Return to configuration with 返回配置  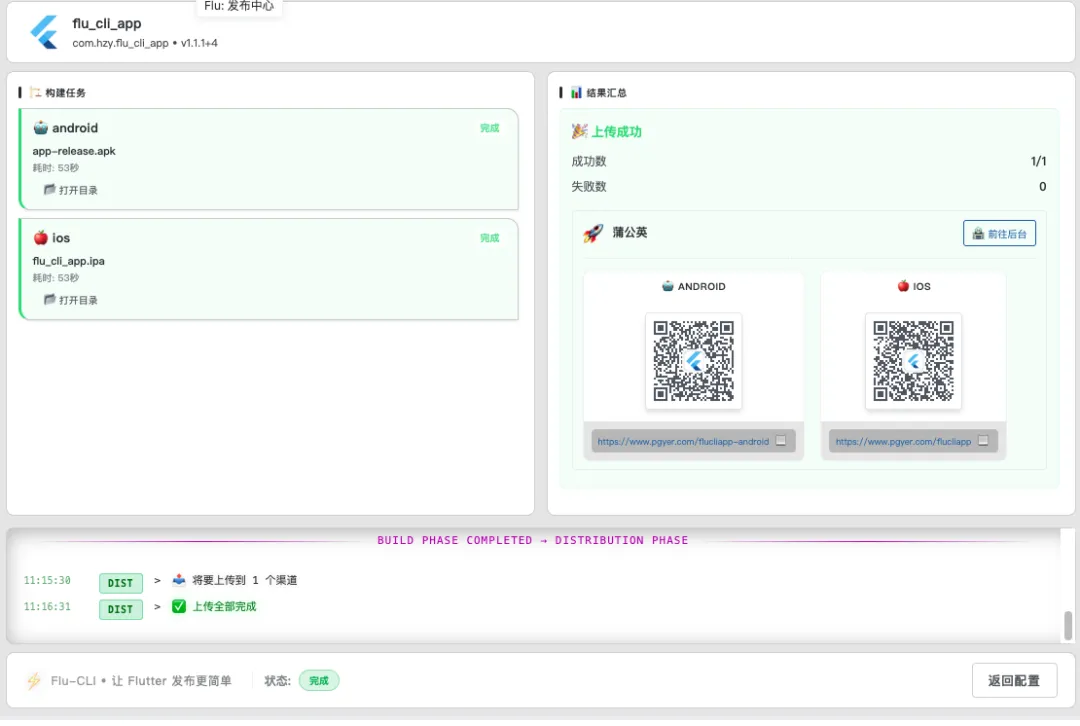(1014, 681)
